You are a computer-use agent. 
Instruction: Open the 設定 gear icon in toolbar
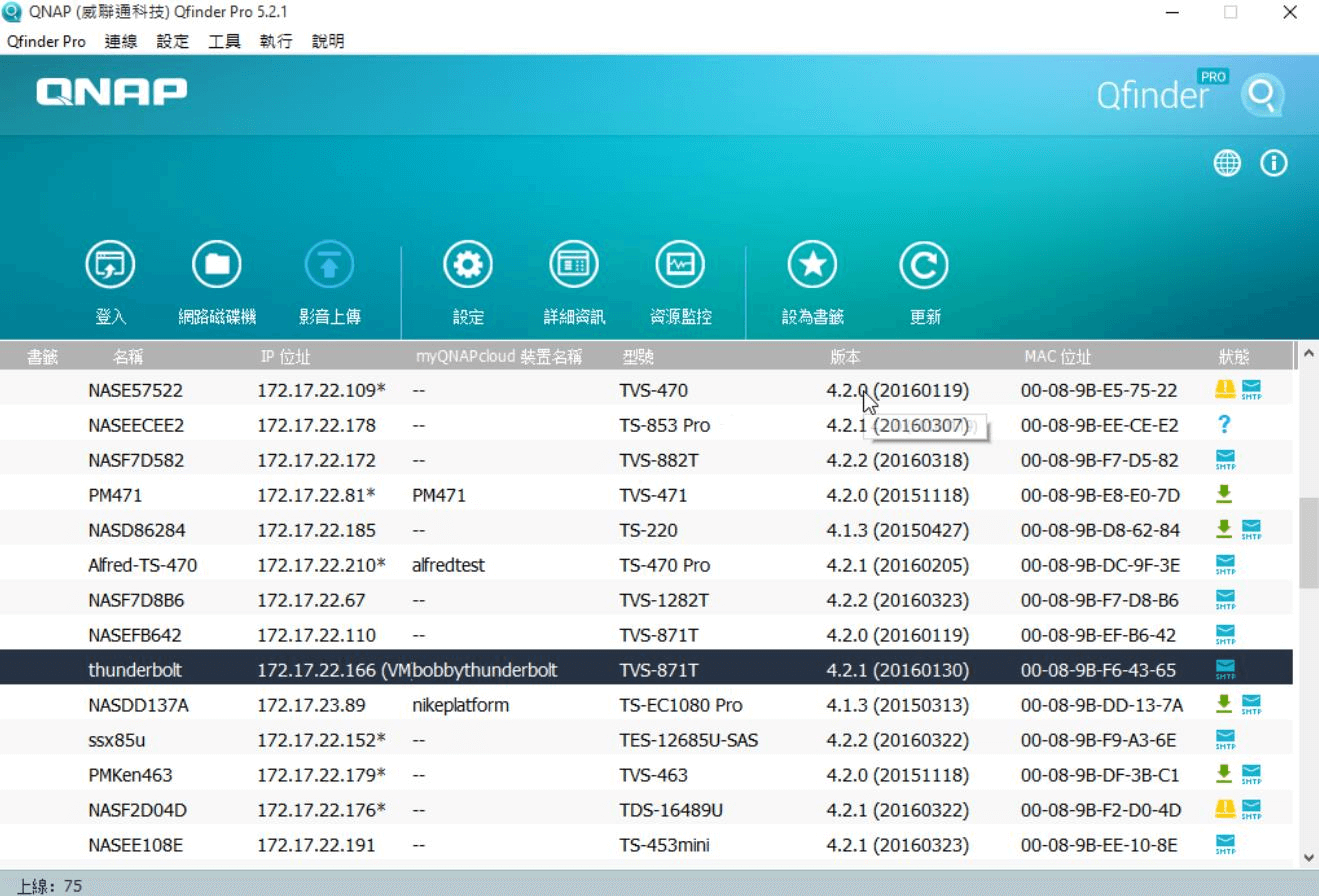(x=468, y=266)
